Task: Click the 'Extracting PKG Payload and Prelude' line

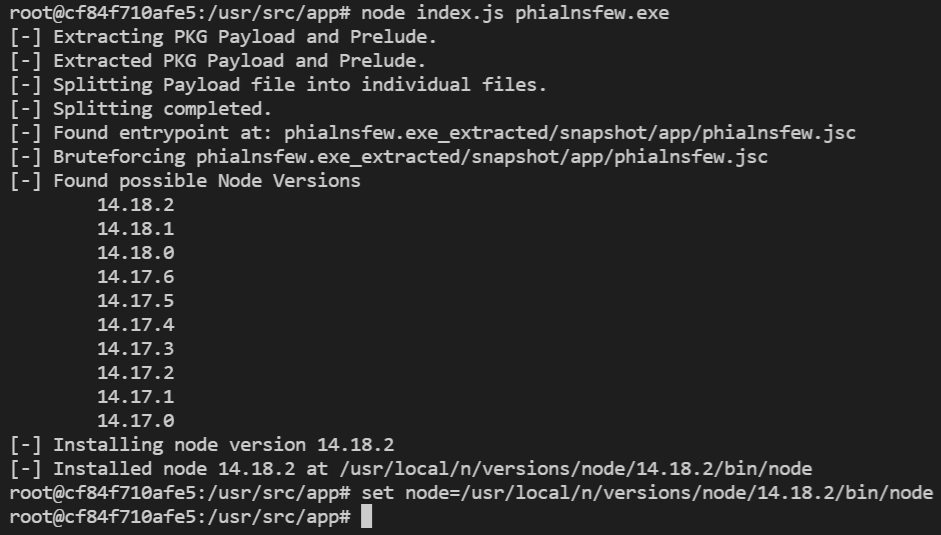Action: click(x=223, y=37)
